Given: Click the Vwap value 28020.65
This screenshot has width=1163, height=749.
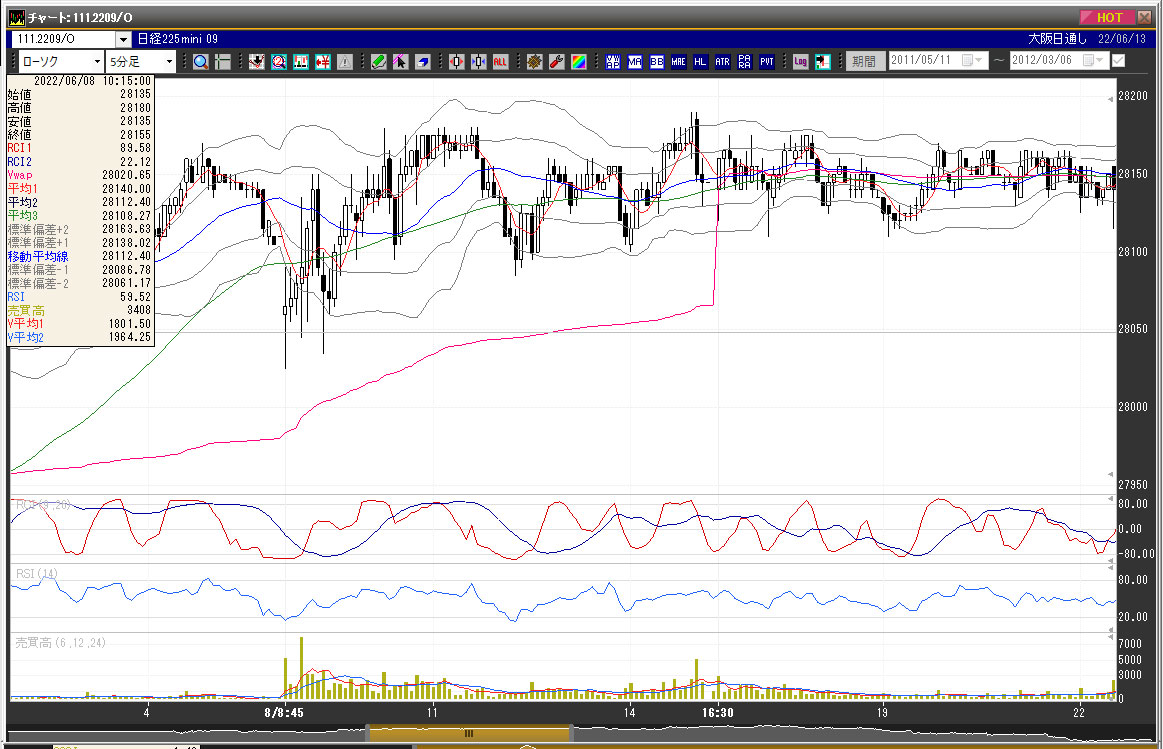Looking at the screenshot, I should click(x=126, y=175).
